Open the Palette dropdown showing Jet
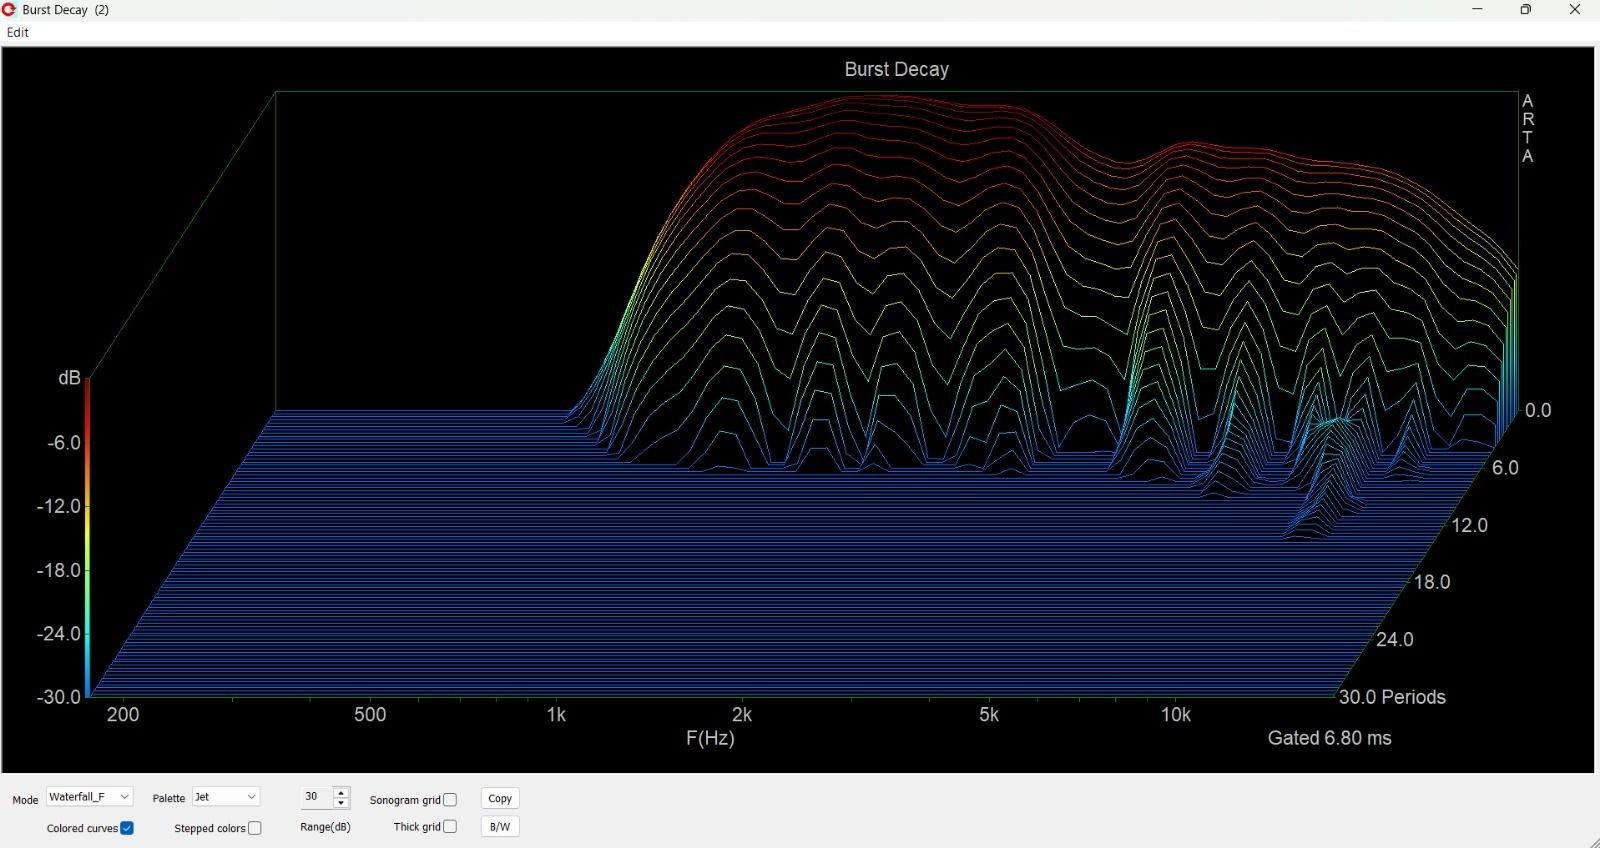The image size is (1600, 848). tap(226, 797)
